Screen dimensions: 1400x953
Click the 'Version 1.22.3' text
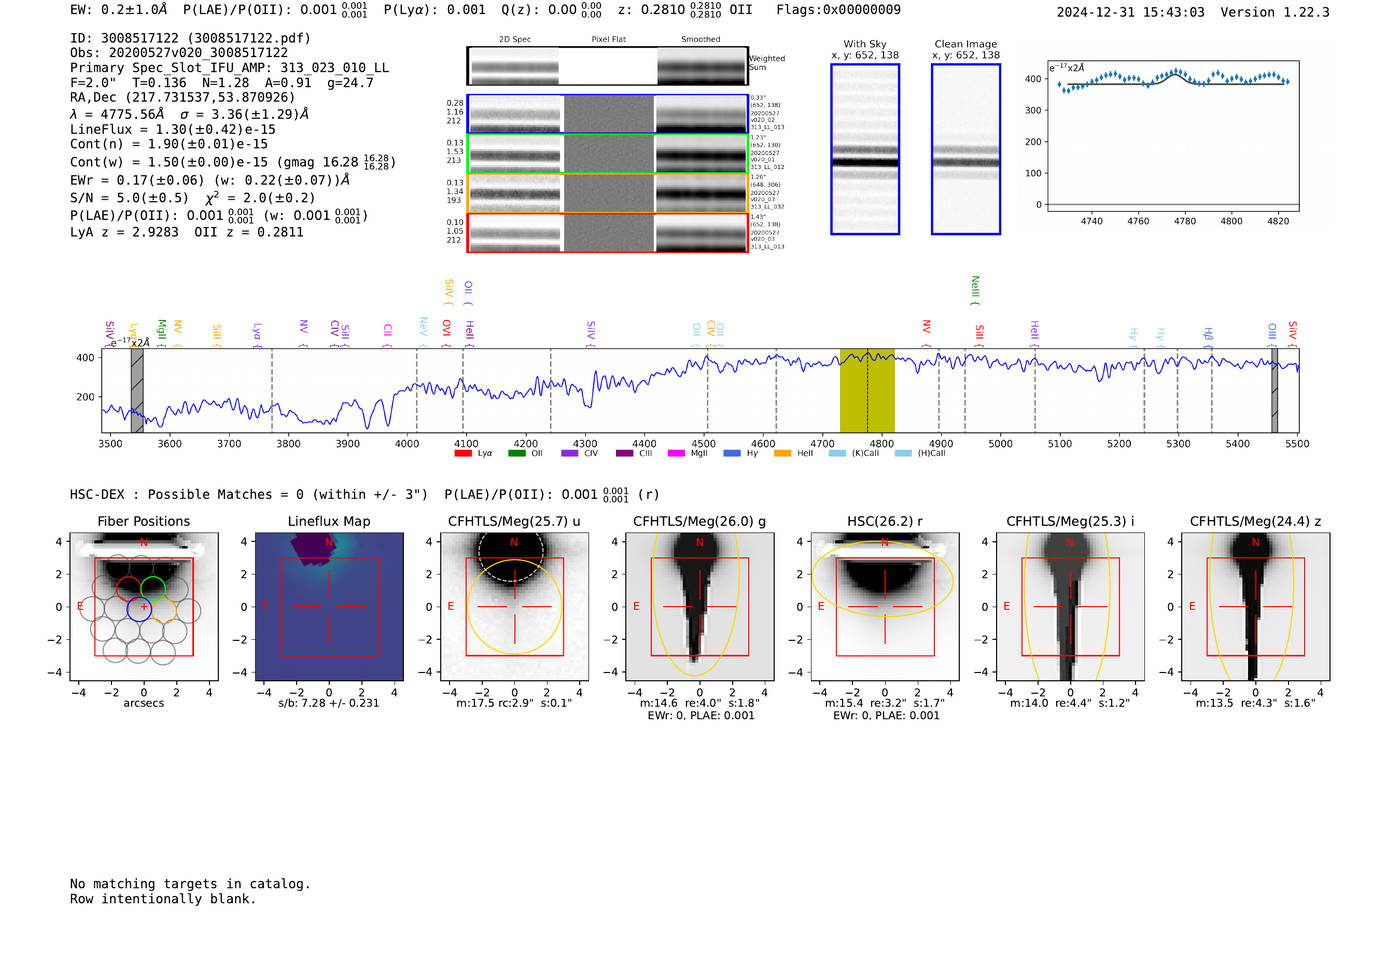(x=1275, y=13)
